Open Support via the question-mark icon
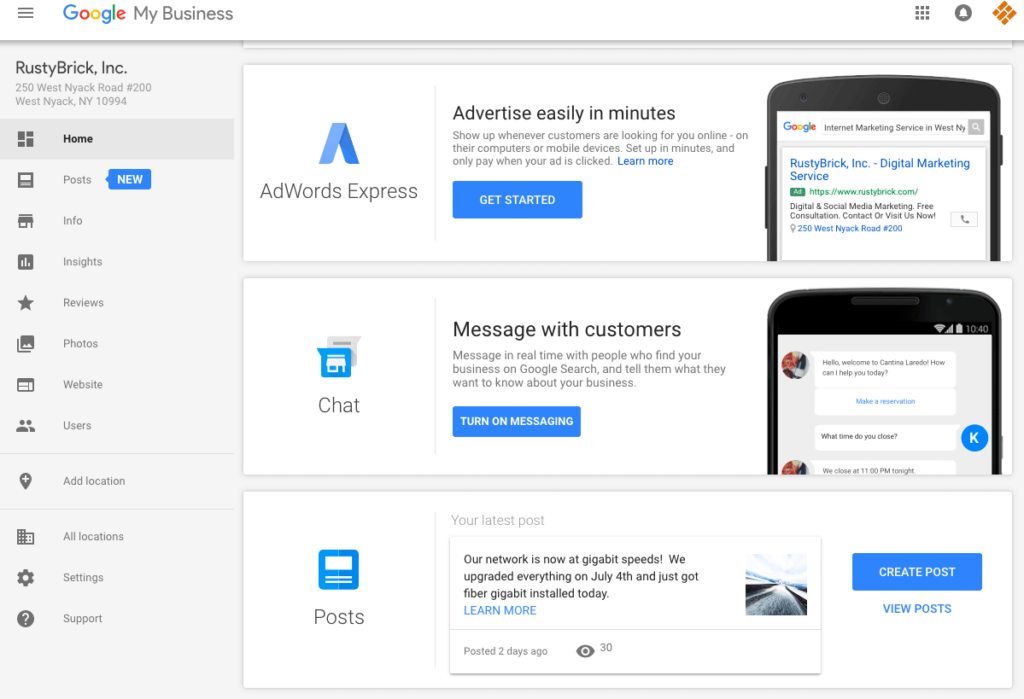 [27, 618]
